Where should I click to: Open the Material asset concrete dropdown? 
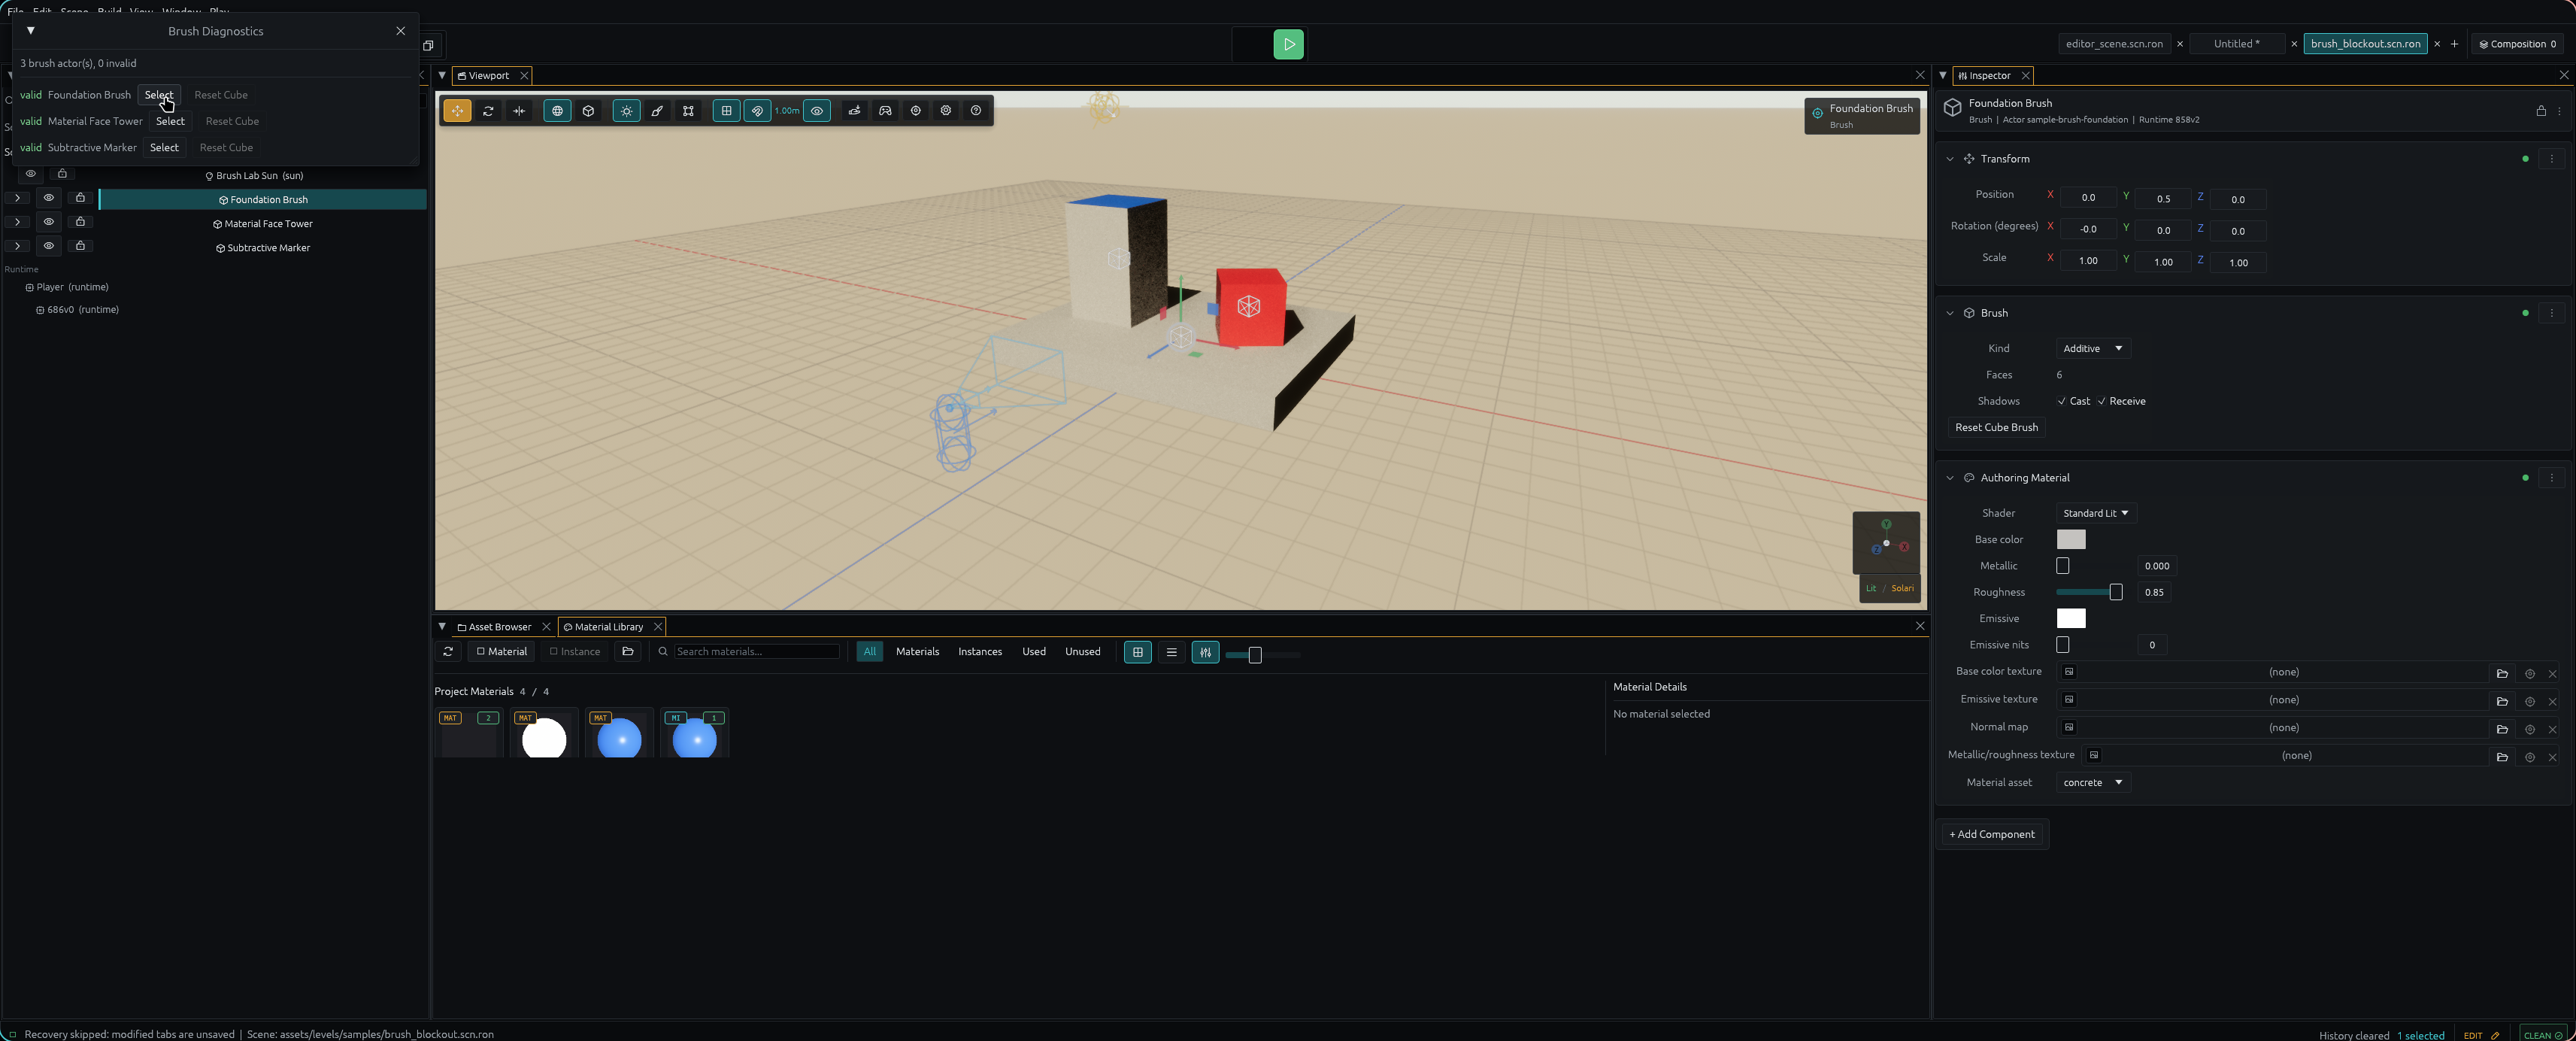click(x=2093, y=783)
